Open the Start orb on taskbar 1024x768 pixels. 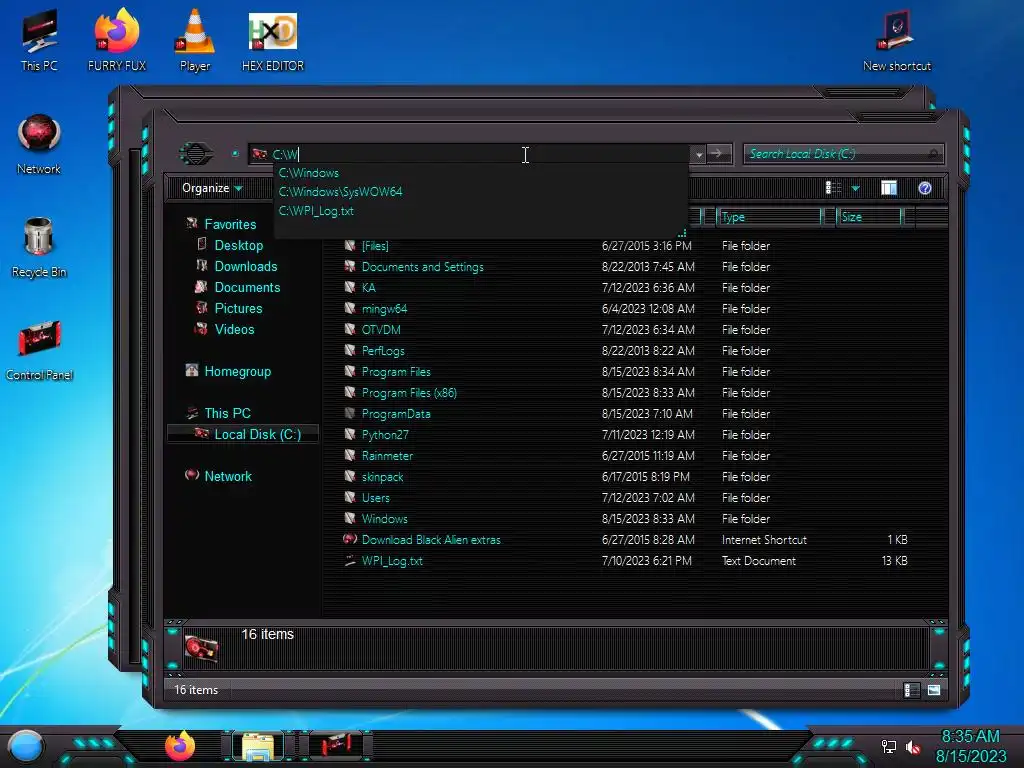pos(25,746)
